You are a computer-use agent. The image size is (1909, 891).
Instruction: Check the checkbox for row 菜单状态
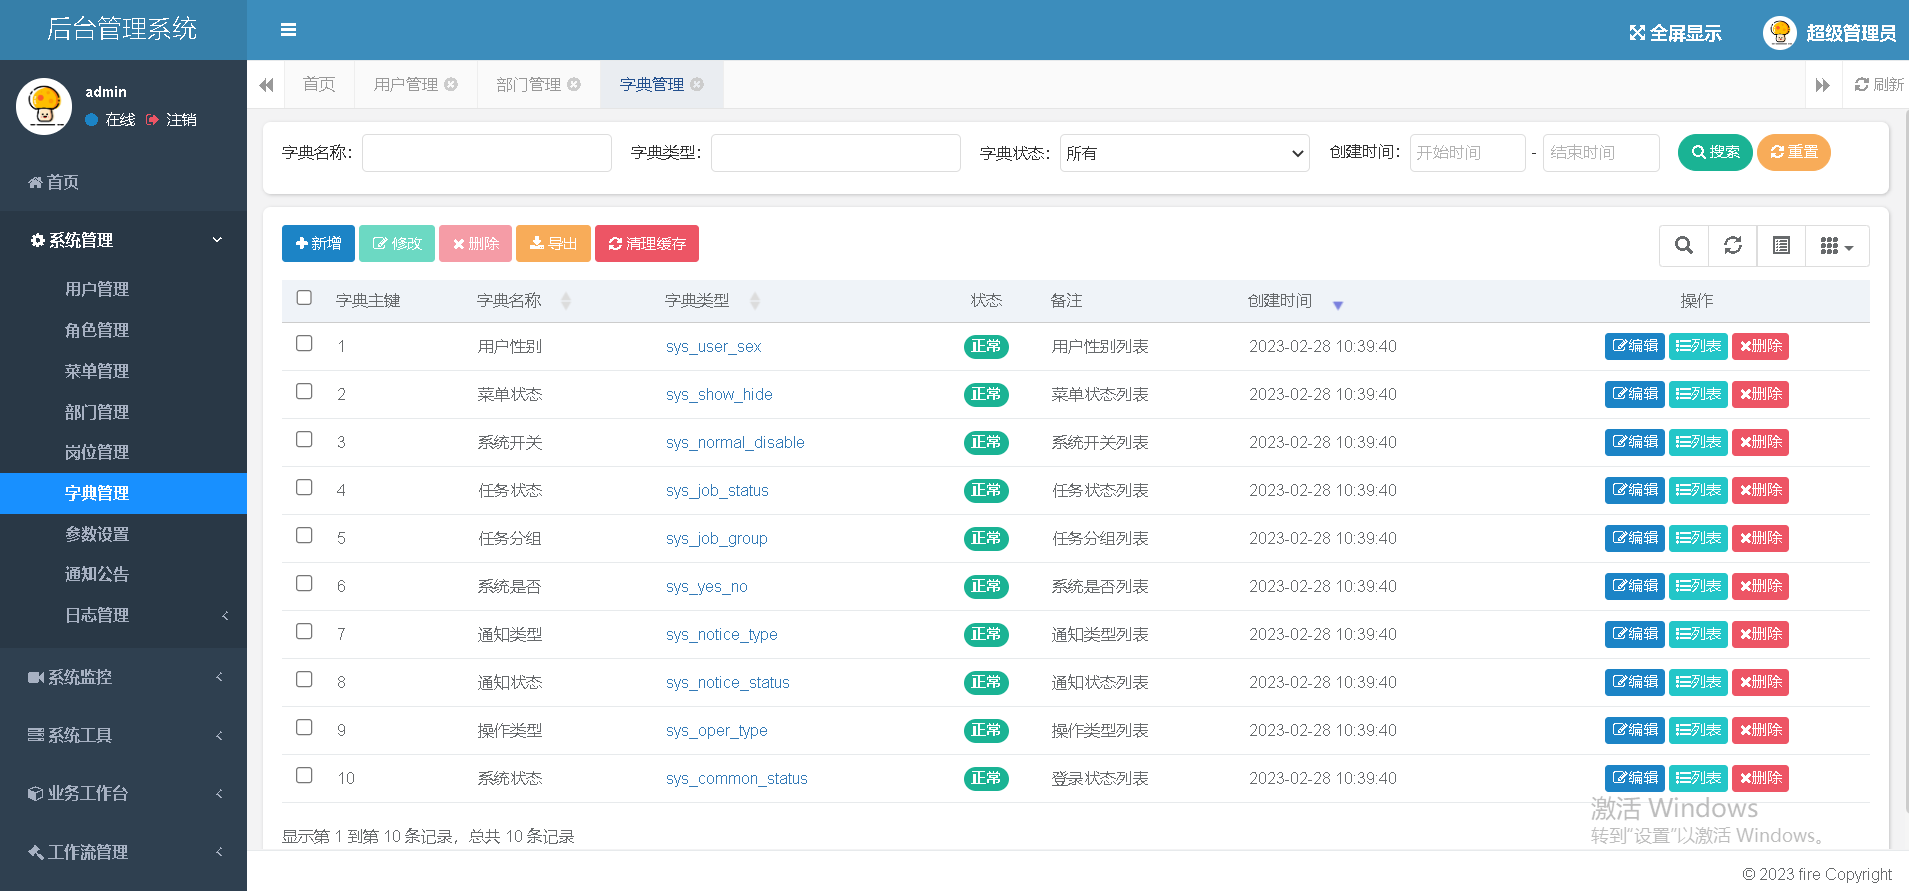pyautogui.click(x=304, y=391)
